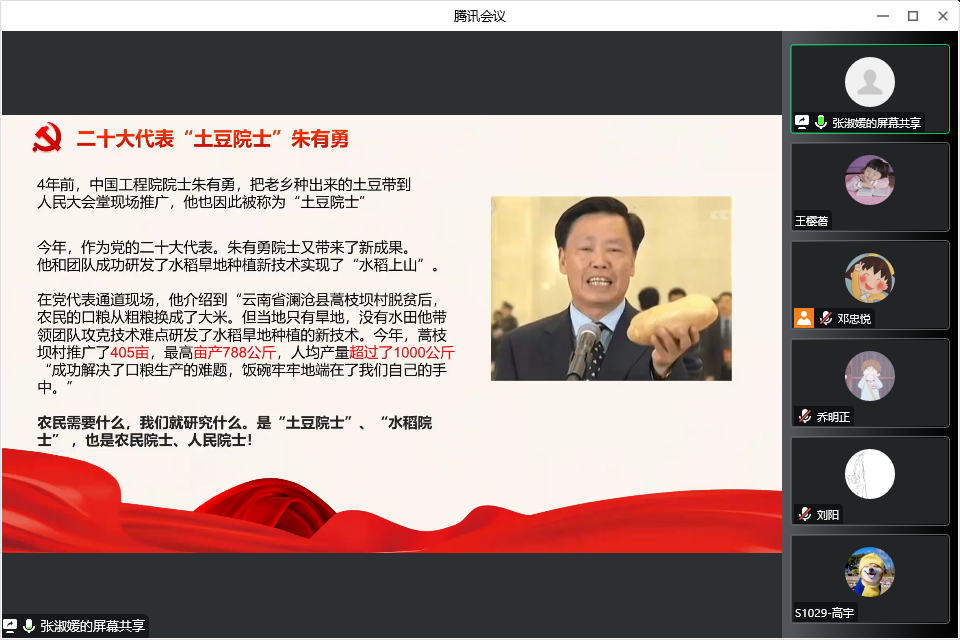Select S1029-高宇's Shiba dog avatar
Screen dimensions: 960x640
tap(869, 572)
